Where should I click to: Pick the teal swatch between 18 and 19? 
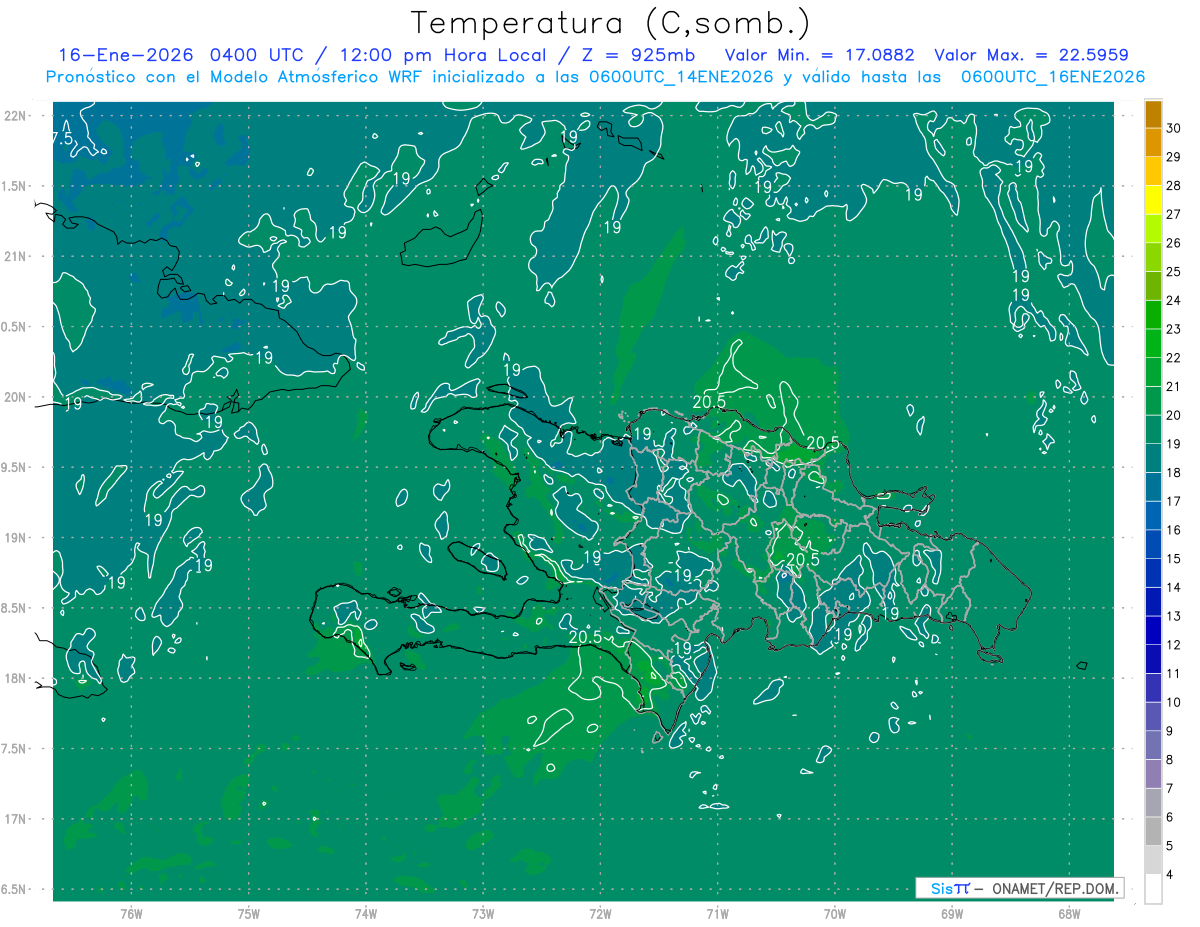(1153, 459)
